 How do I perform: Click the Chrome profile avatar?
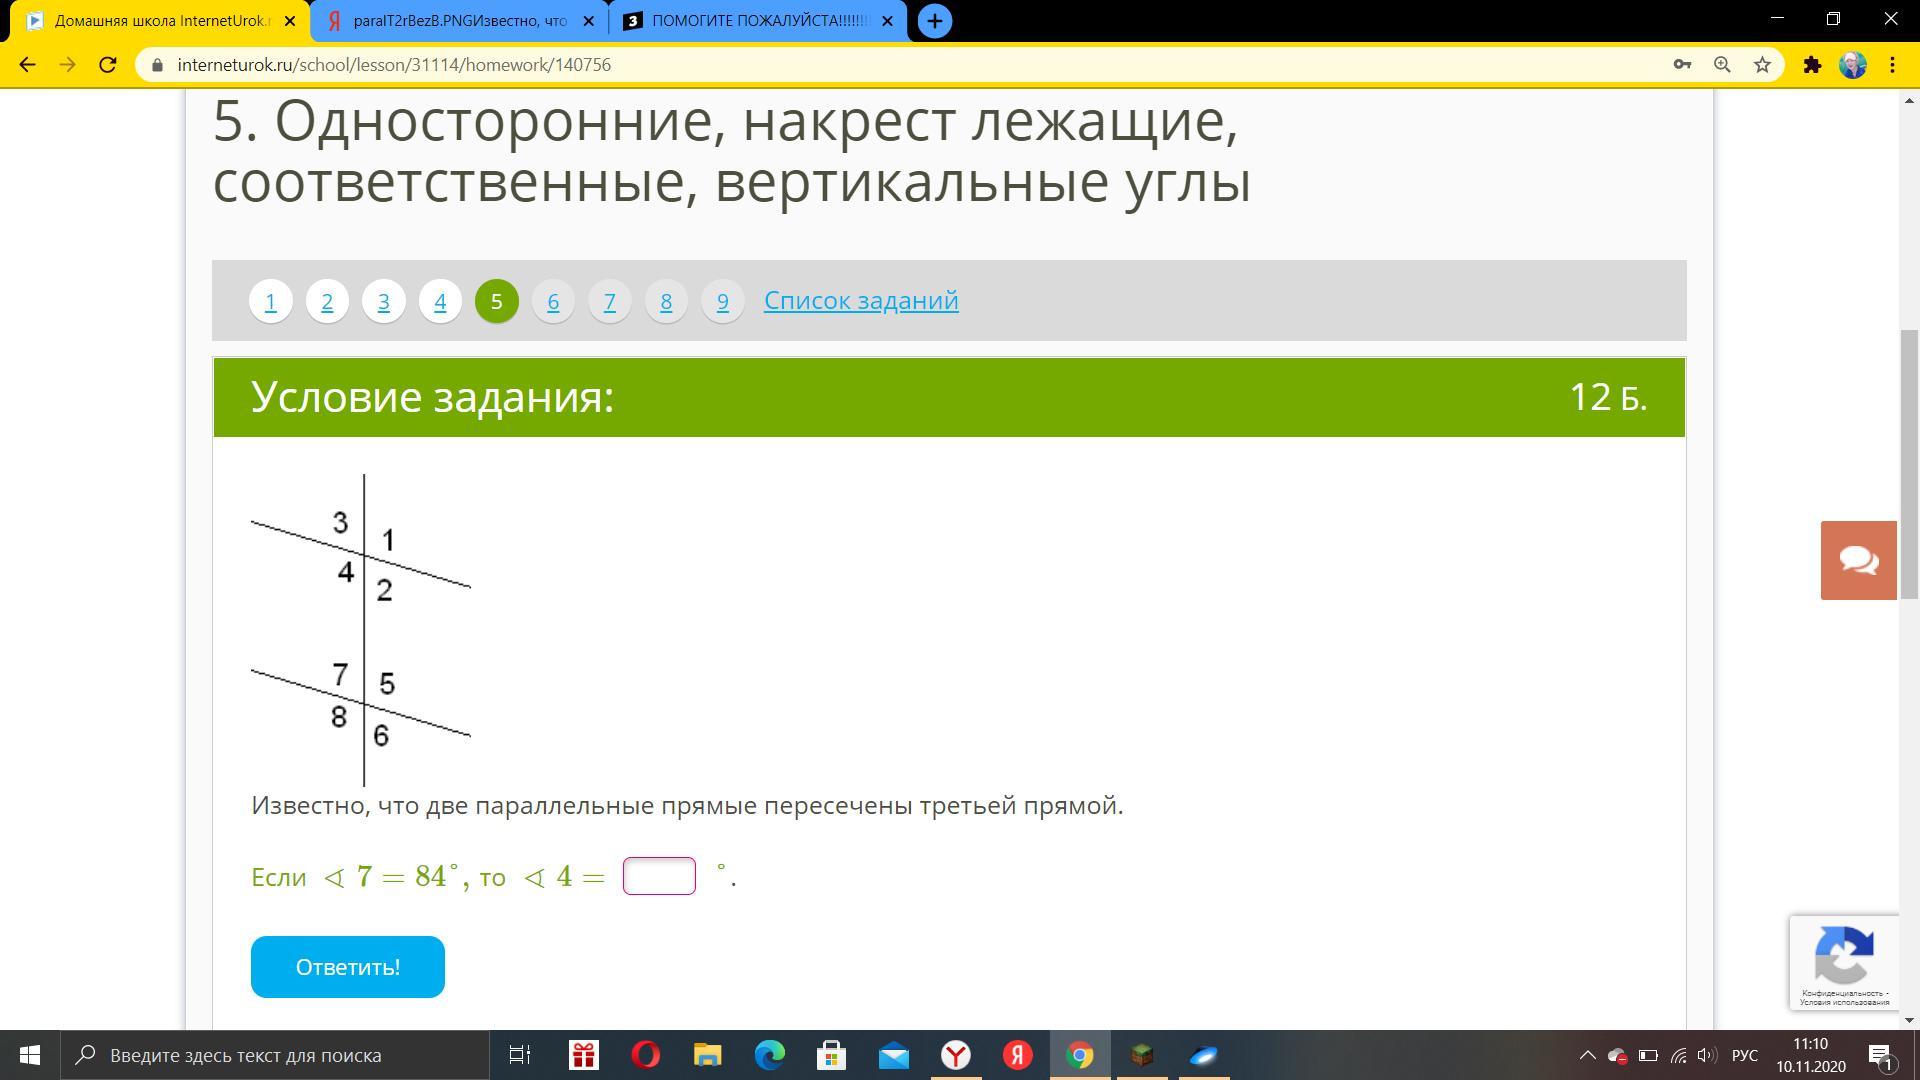click(x=1852, y=65)
